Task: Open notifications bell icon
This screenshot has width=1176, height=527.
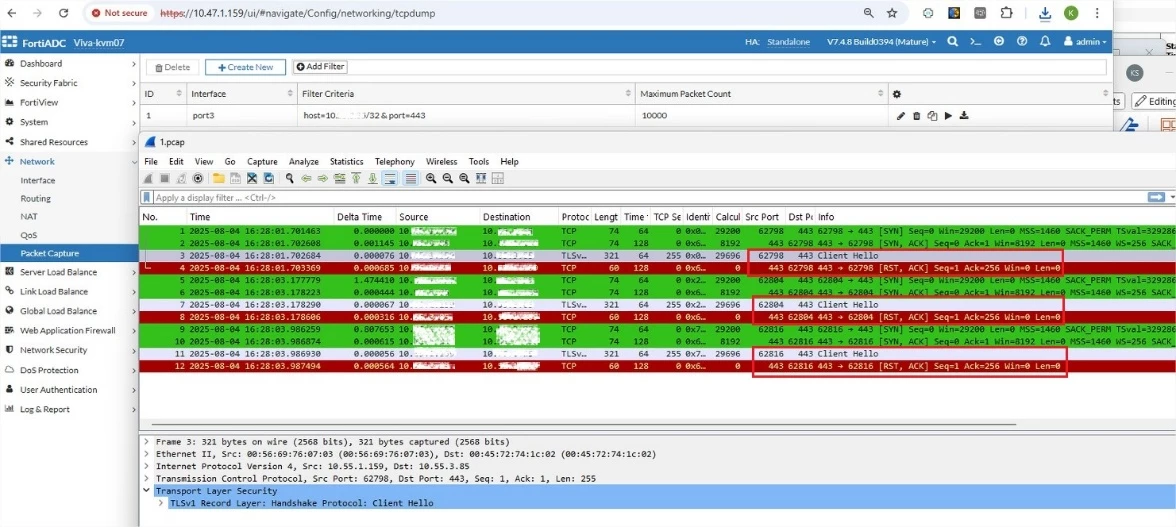Action: 1045,42
